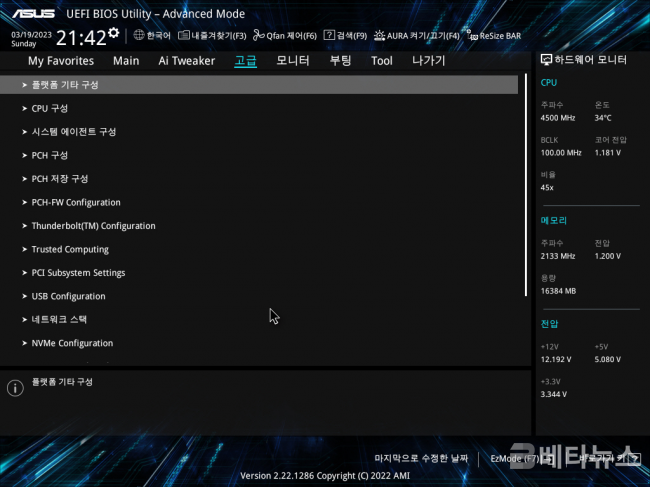Switch language via 한국어 label

coord(158,36)
